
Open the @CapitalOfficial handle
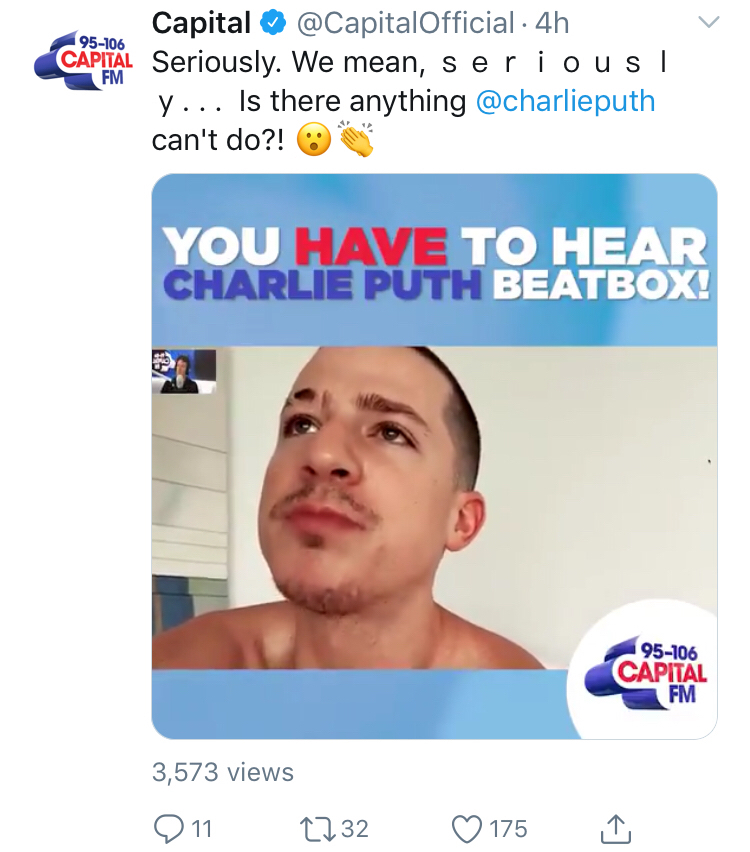405,23
